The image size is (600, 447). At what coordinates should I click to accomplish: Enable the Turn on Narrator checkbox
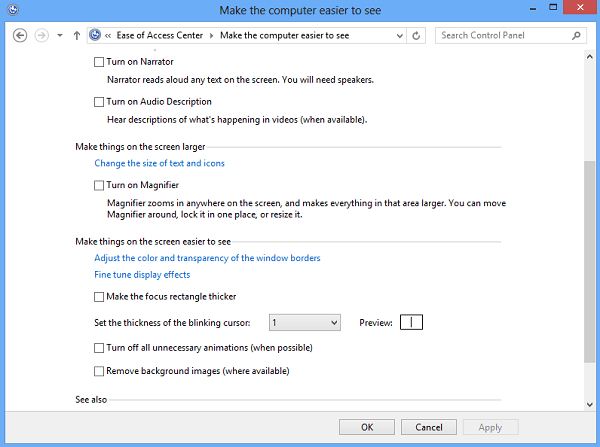point(99,62)
